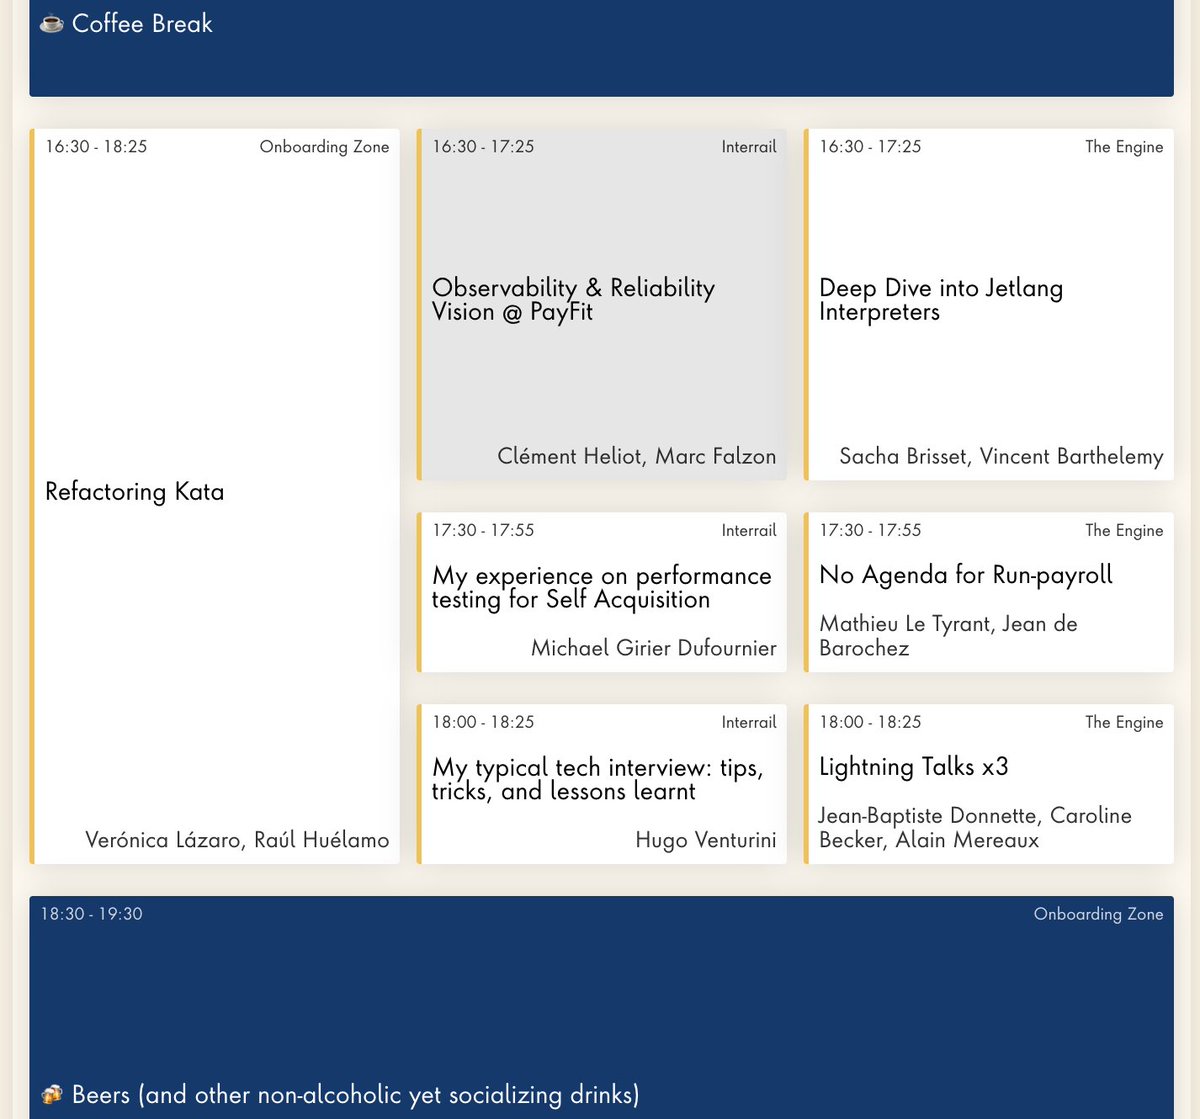Click Onboarding Zone label on Beers session

point(1098,914)
